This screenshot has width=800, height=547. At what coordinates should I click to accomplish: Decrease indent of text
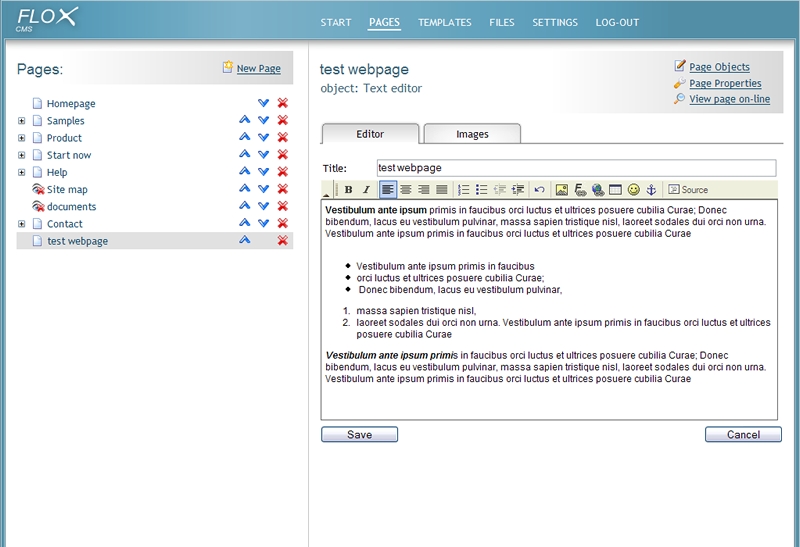(x=499, y=190)
